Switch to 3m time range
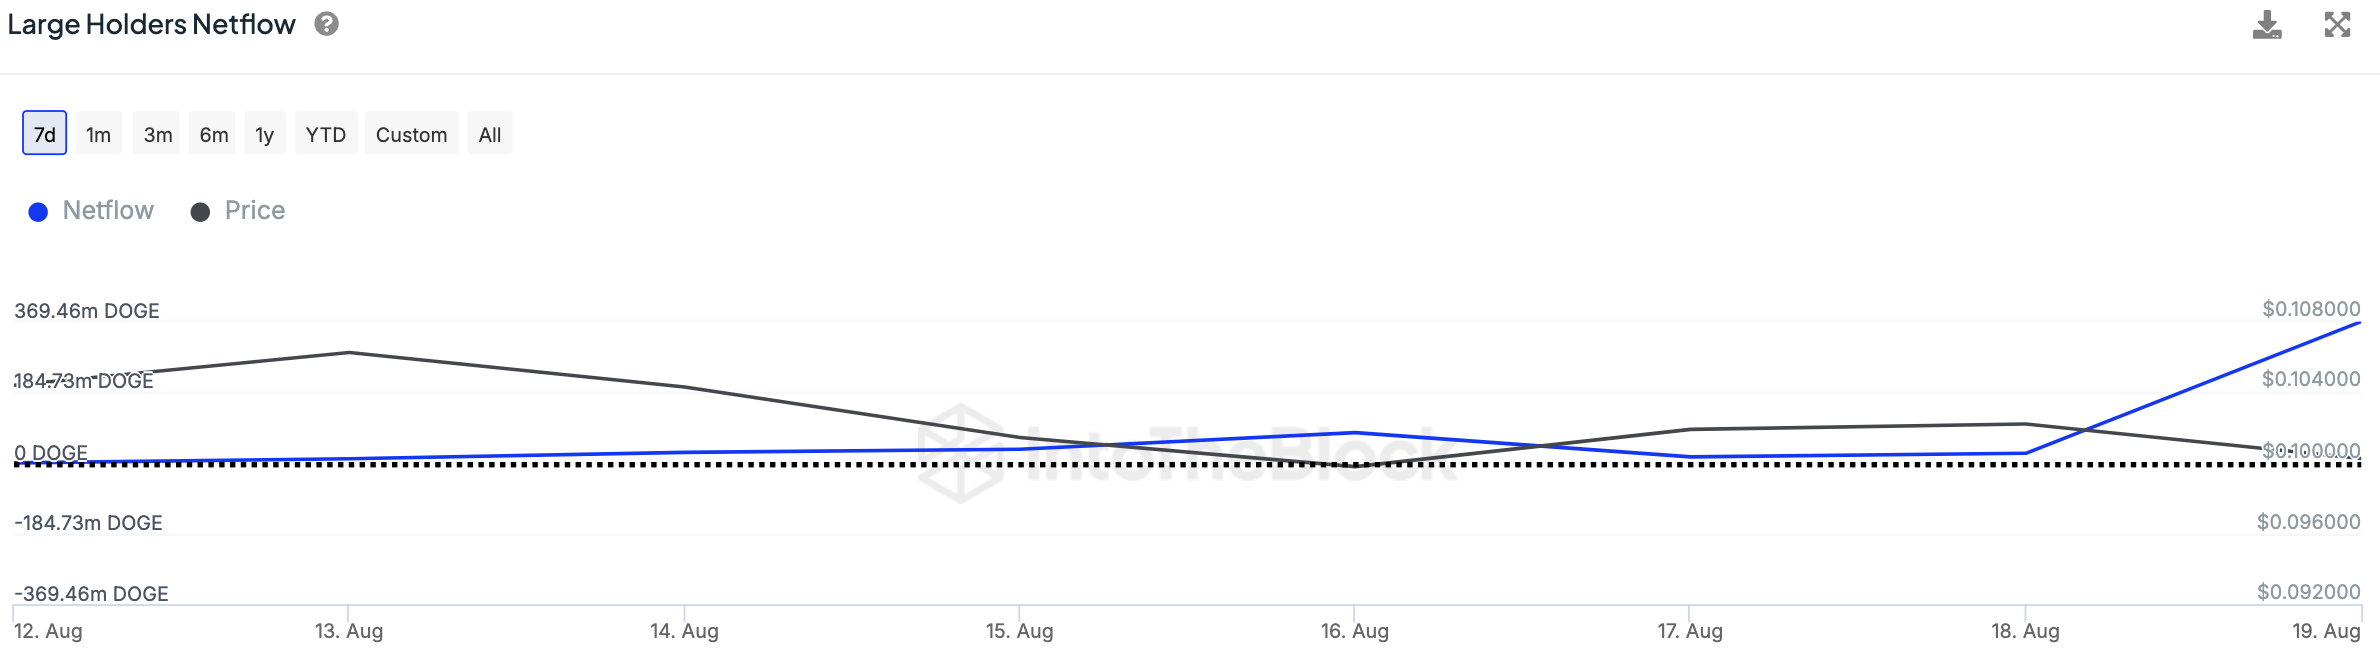 pos(157,134)
